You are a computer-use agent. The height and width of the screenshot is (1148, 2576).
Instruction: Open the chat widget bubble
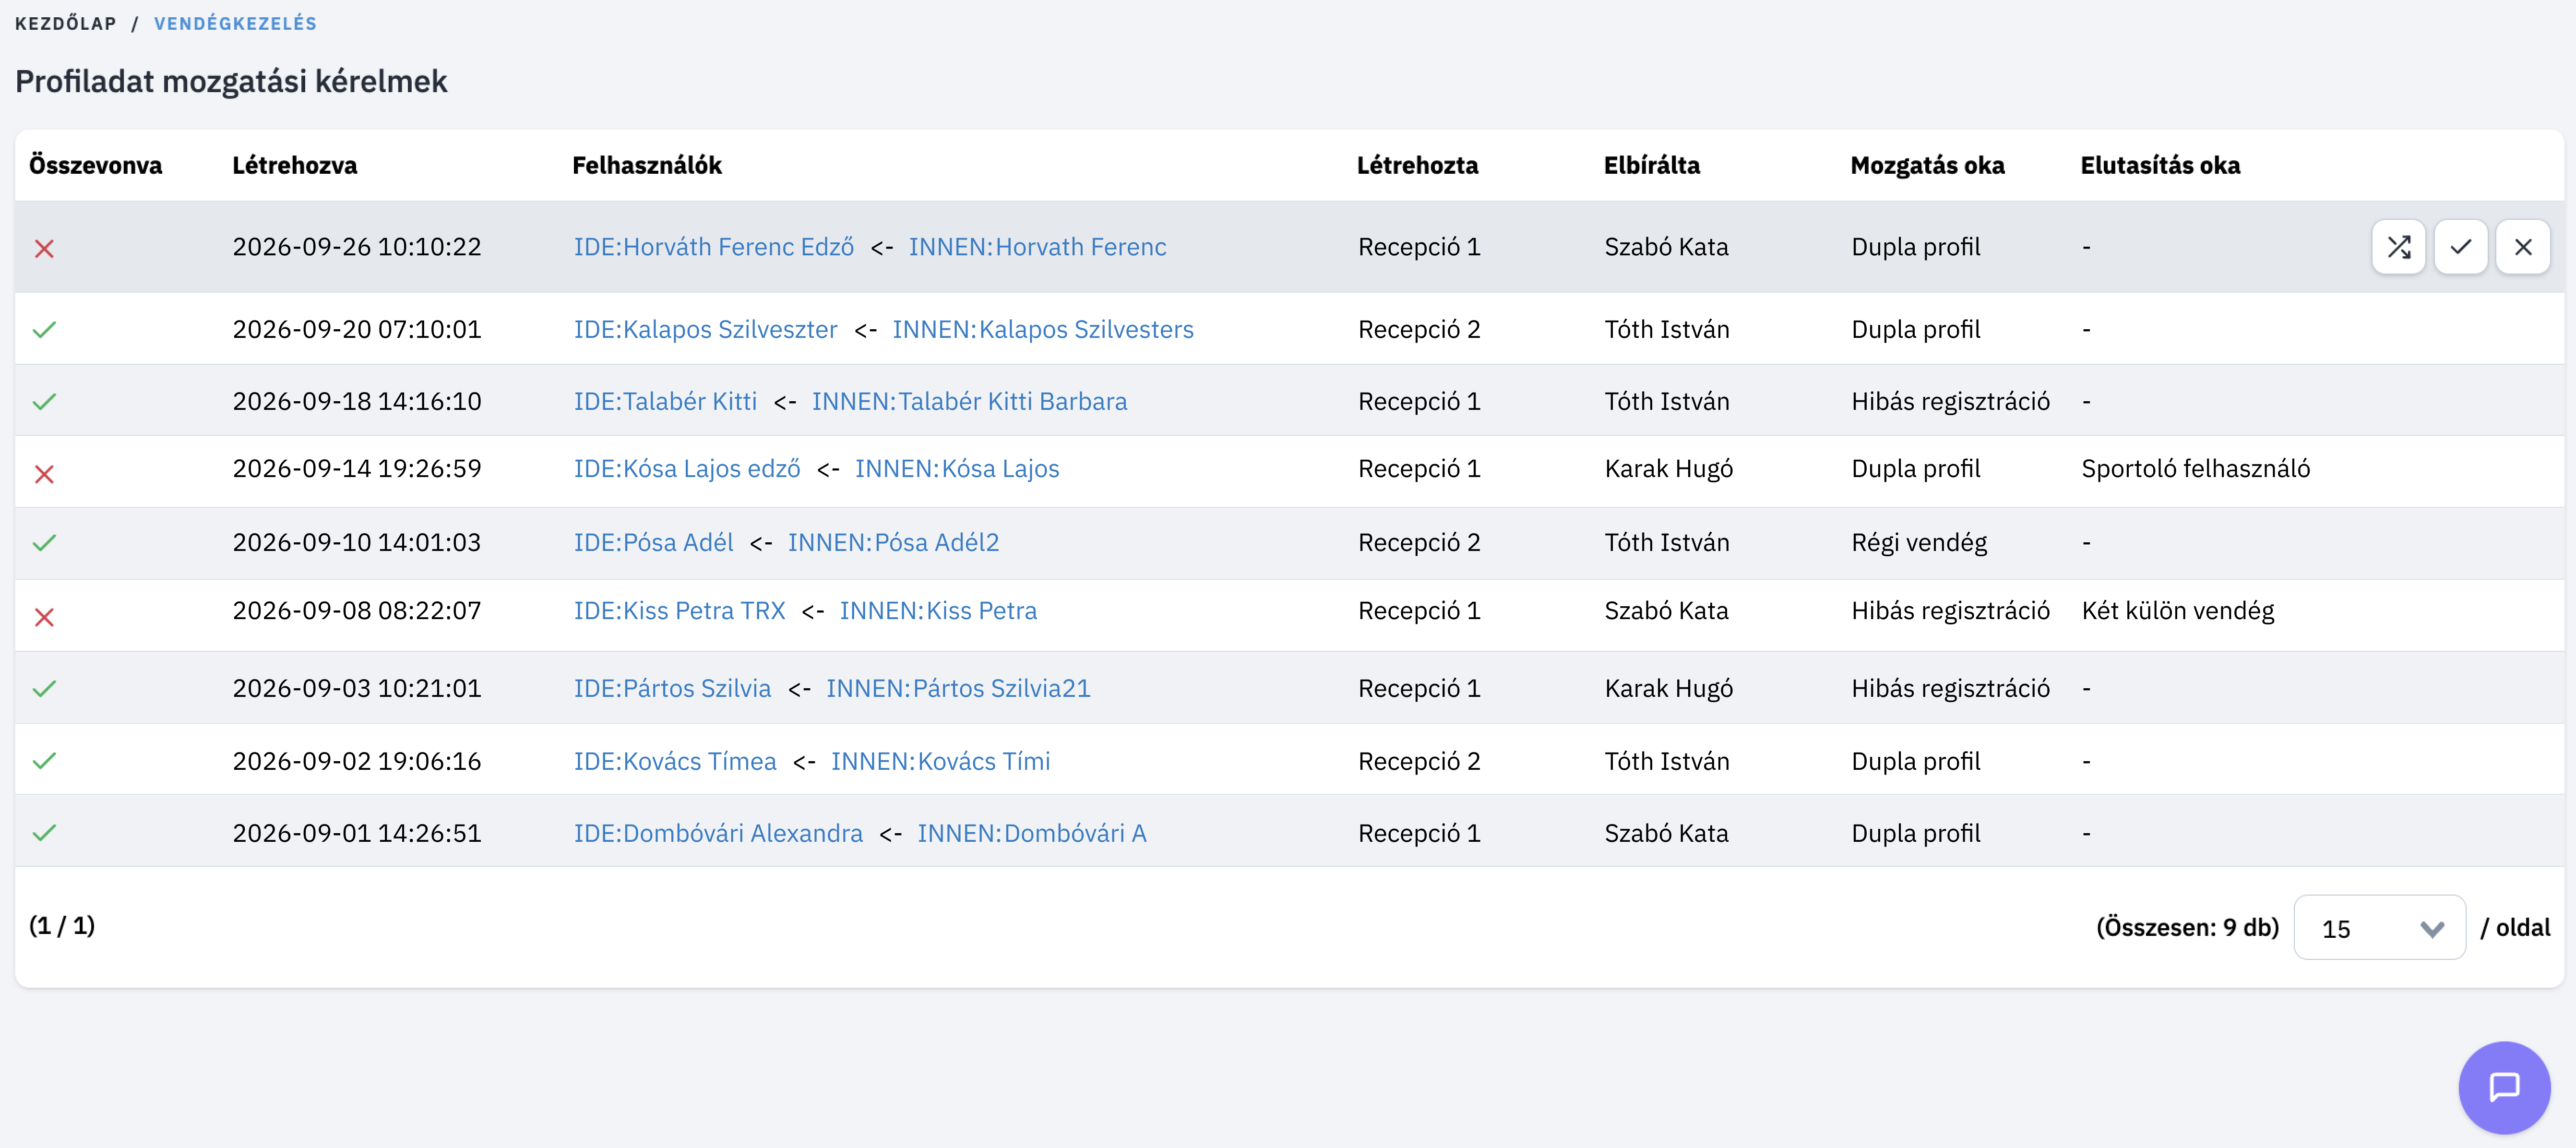click(x=2504, y=1087)
